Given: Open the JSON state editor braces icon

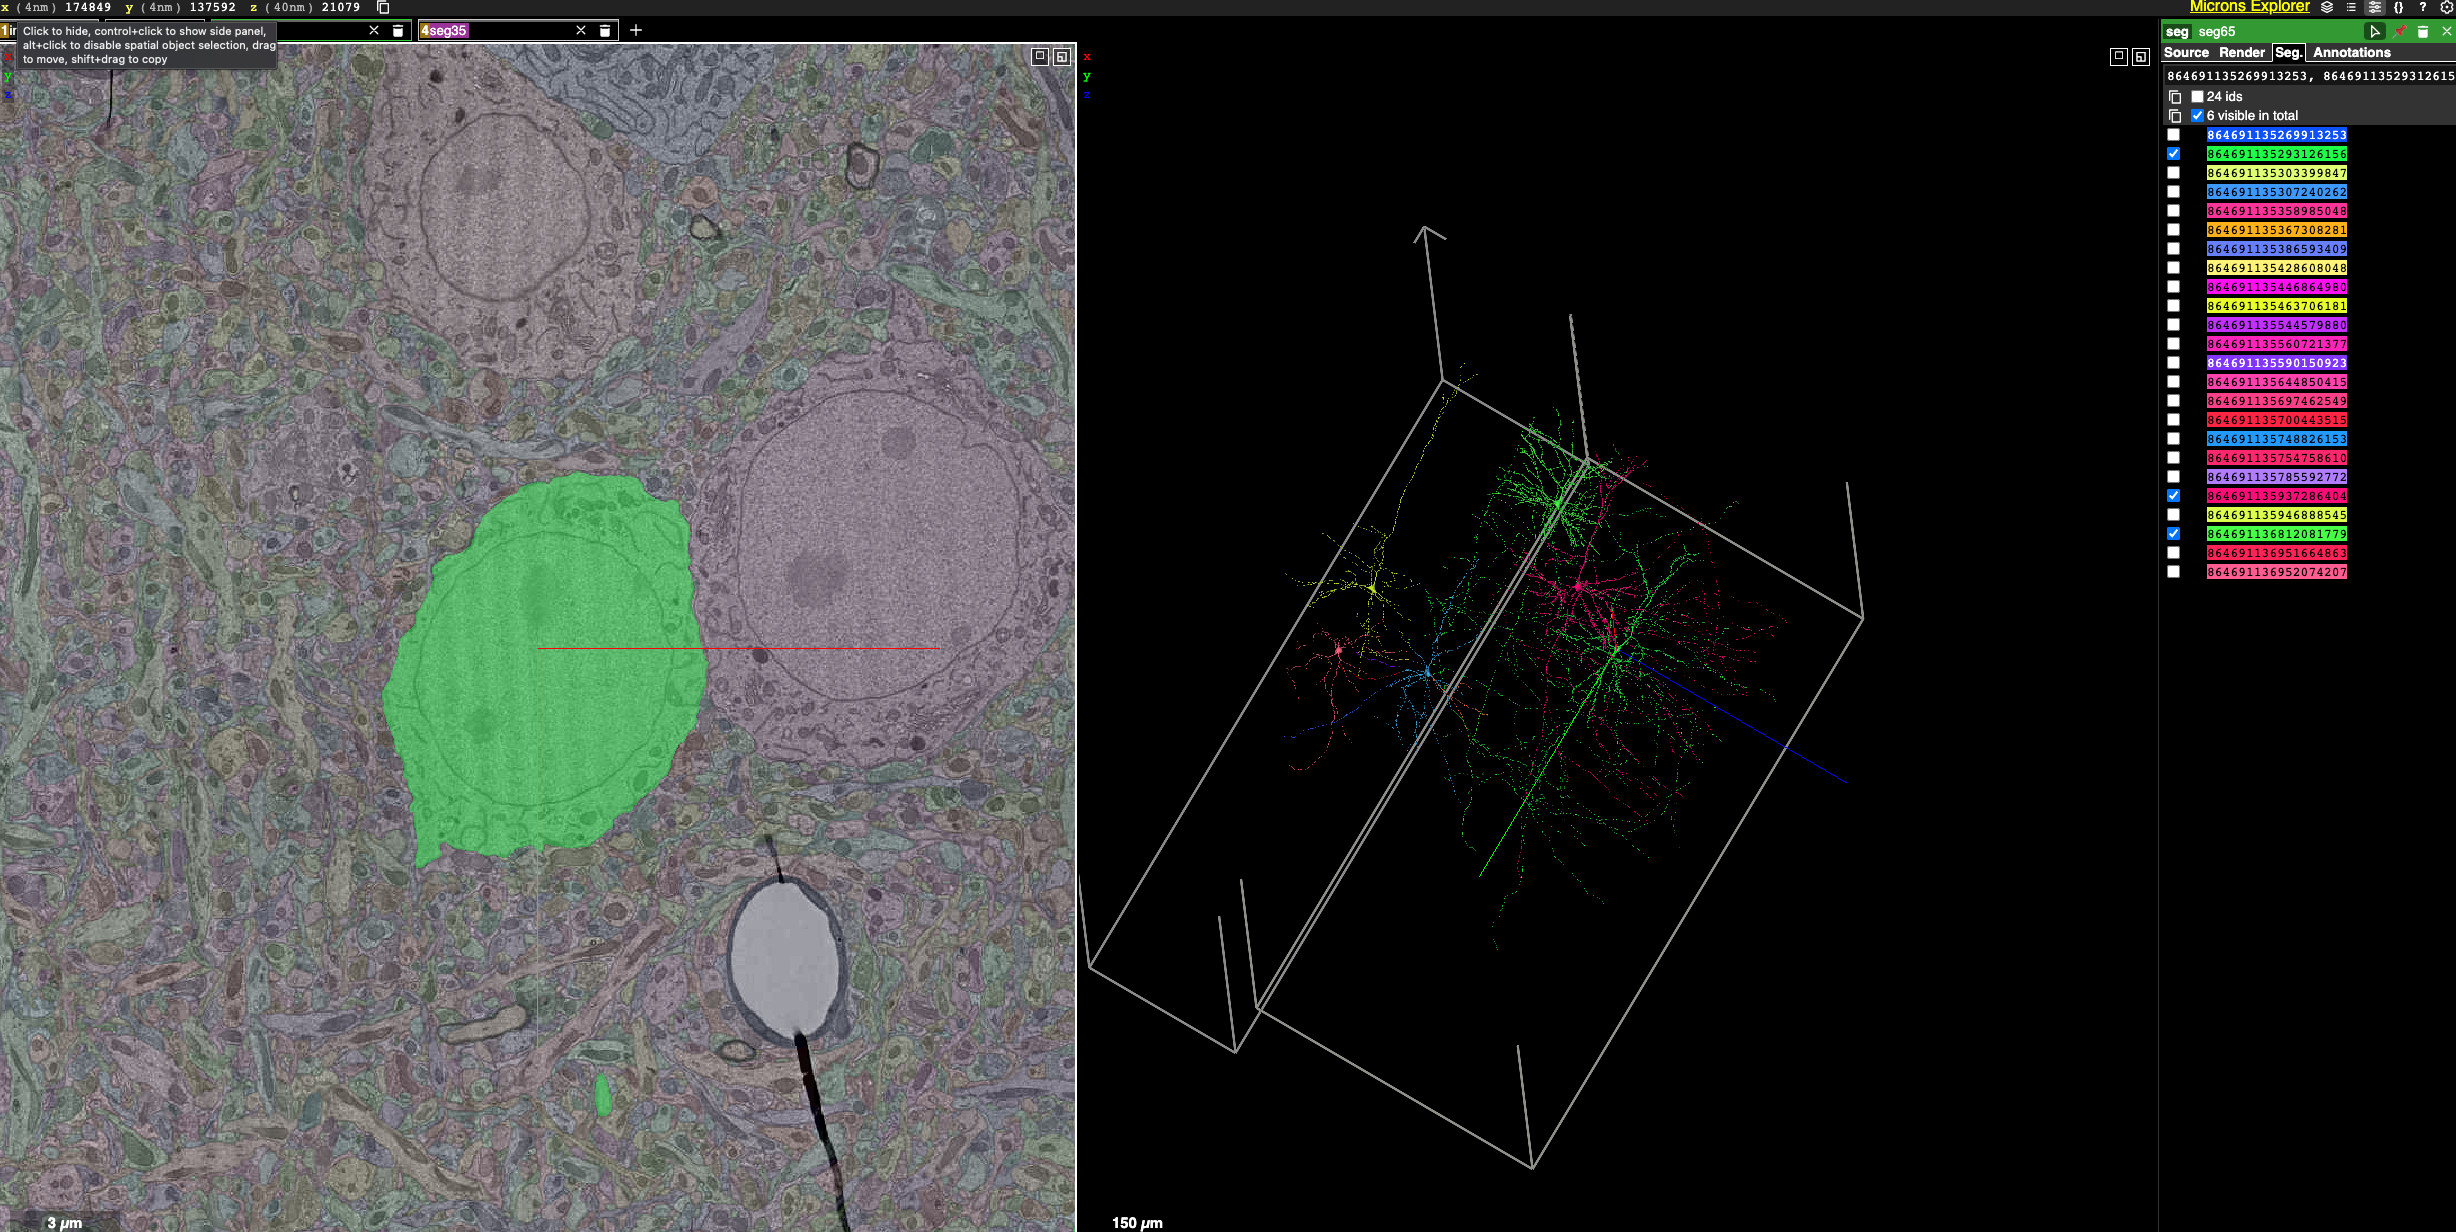Looking at the screenshot, I should click(x=2398, y=7).
